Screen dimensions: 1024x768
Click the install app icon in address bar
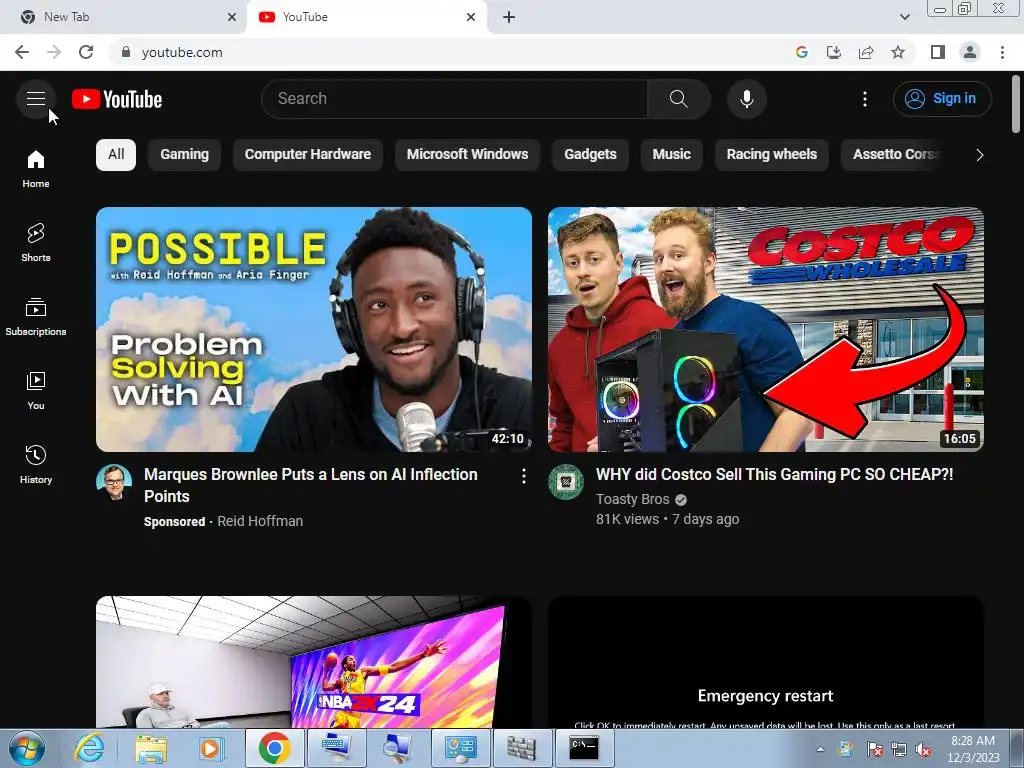pyautogui.click(x=834, y=52)
